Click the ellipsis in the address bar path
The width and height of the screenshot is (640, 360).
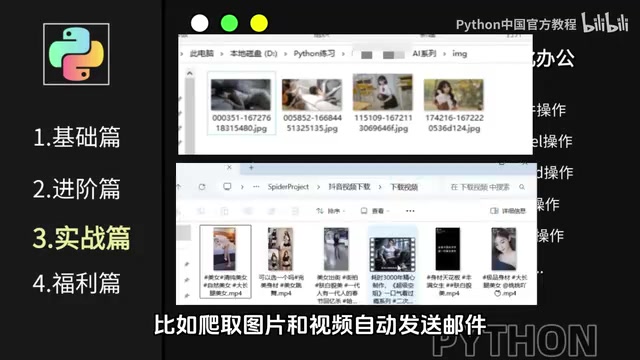coord(256,187)
